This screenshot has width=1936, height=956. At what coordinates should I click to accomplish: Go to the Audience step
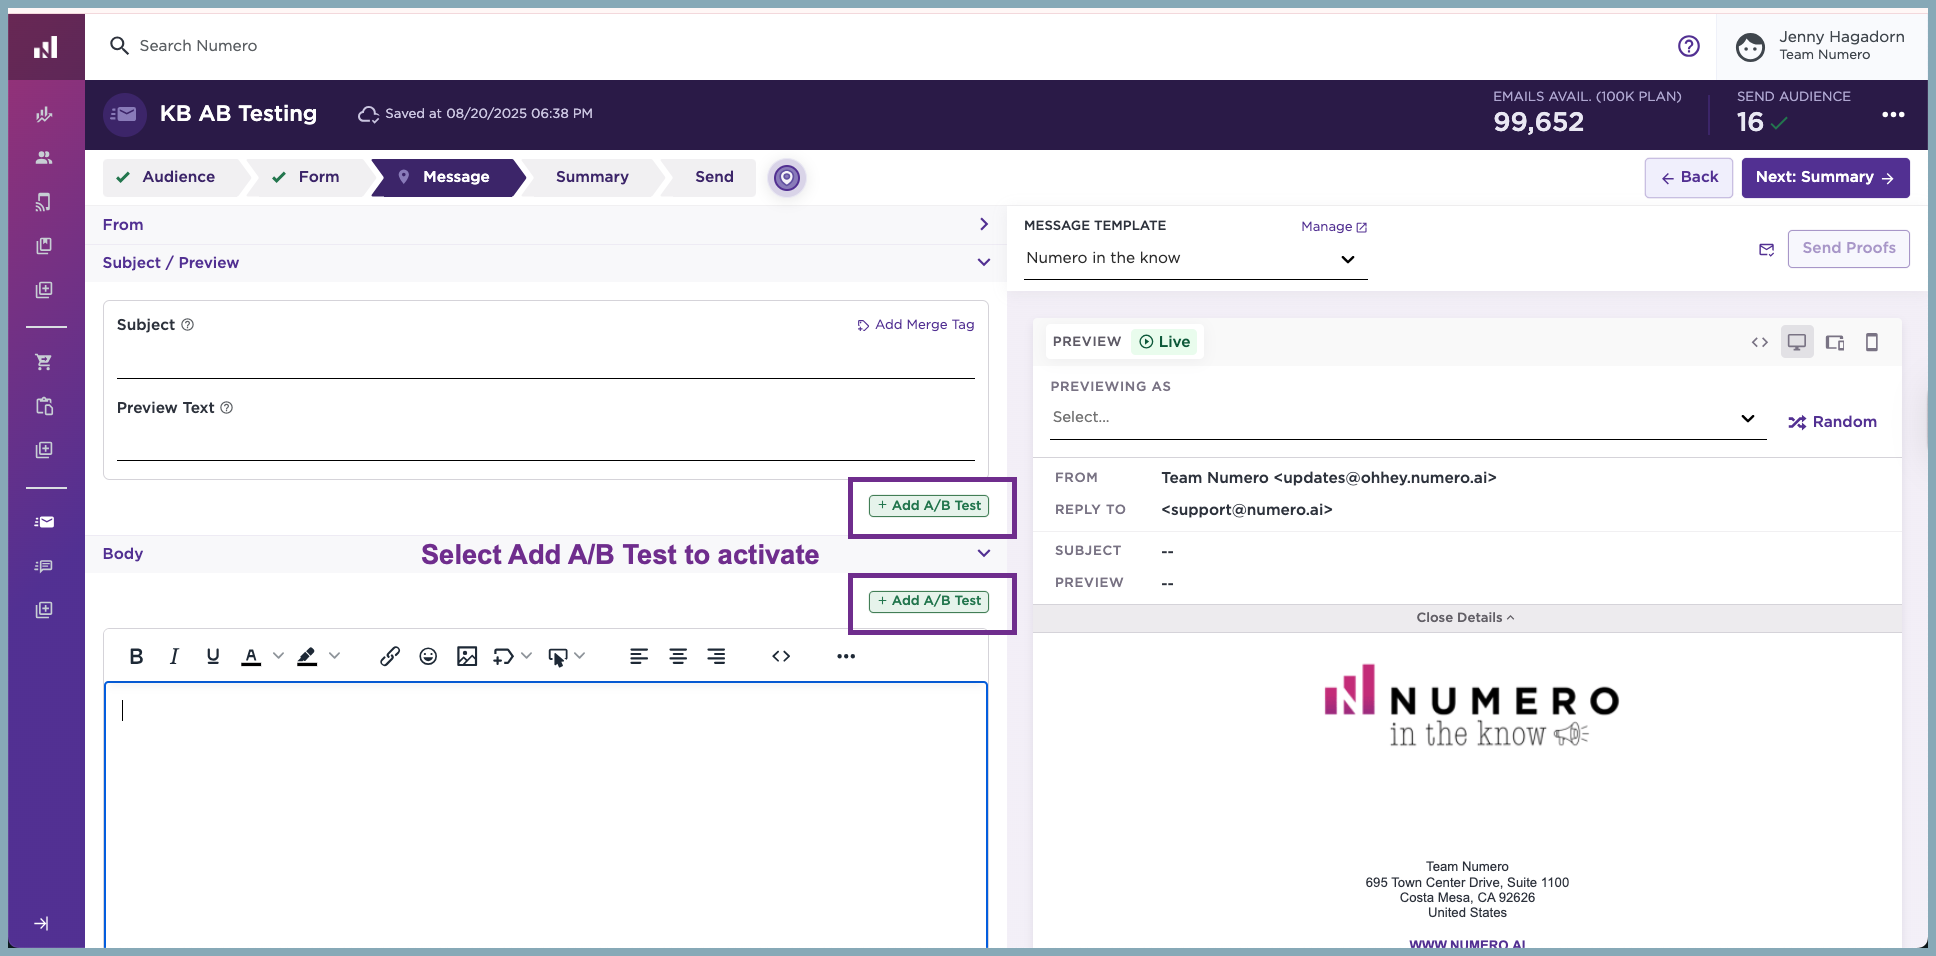[x=172, y=177]
